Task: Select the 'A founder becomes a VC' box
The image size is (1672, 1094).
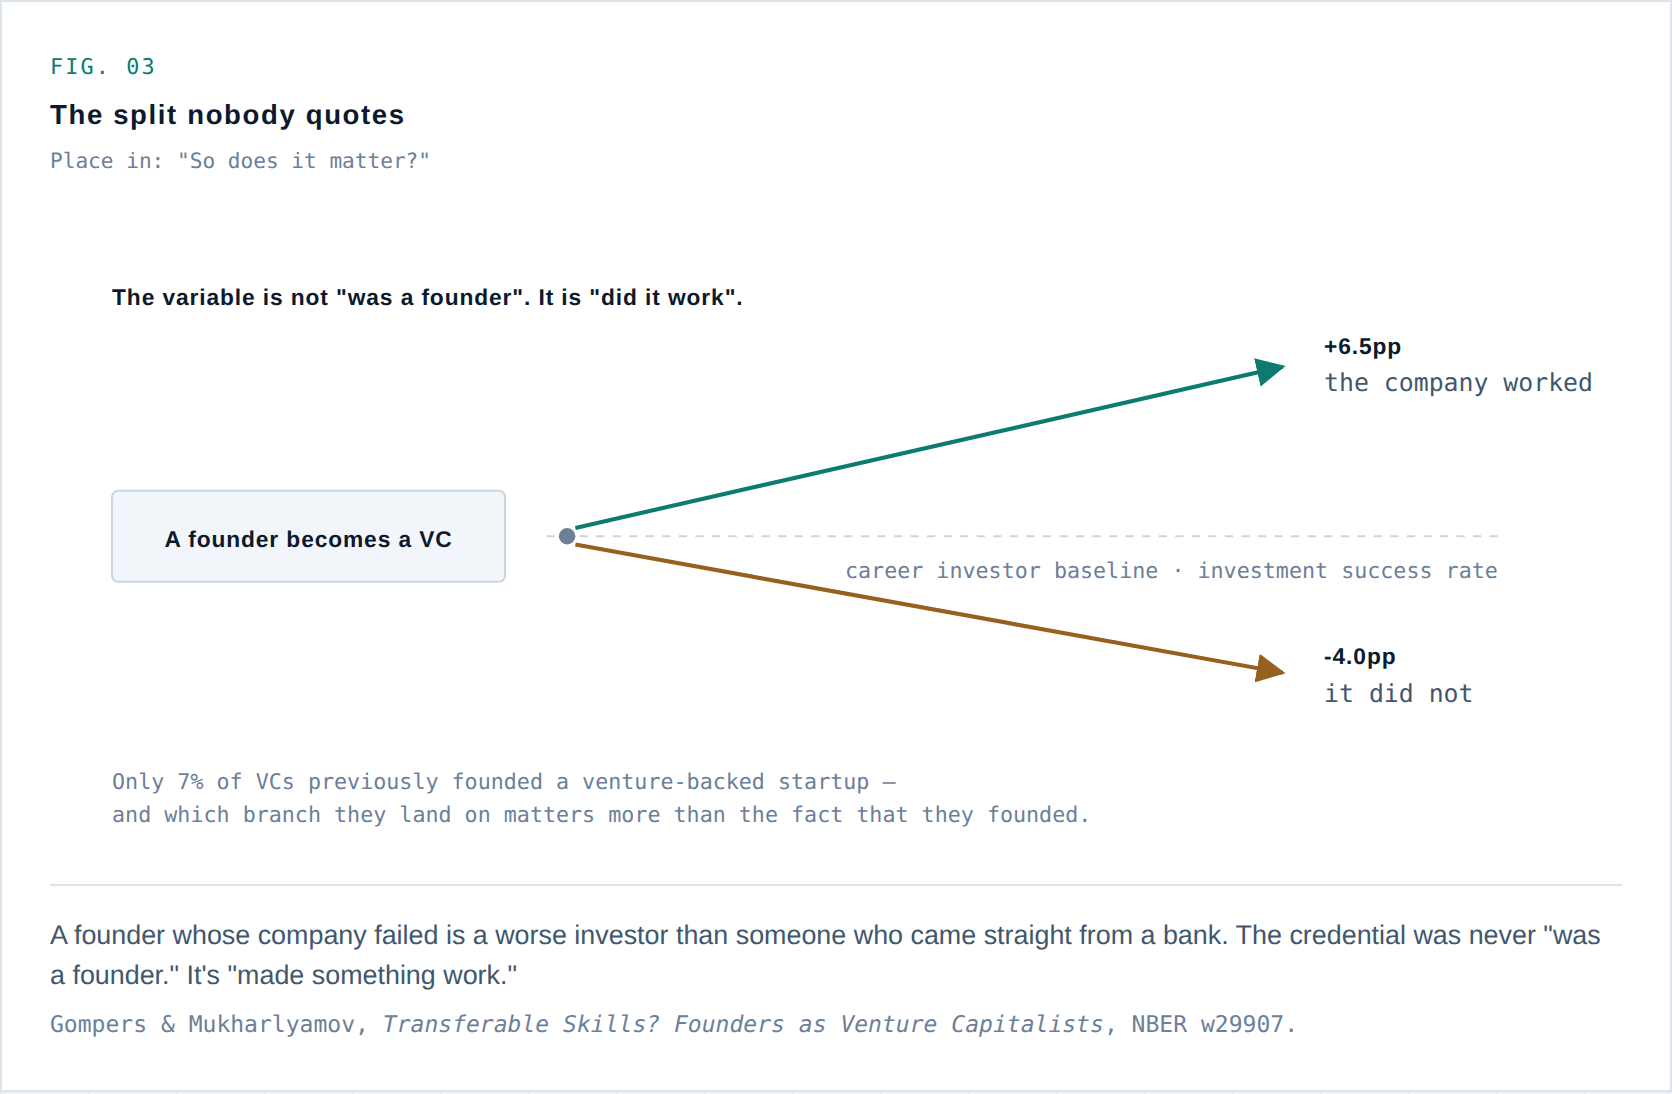Action: coord(308,536)
